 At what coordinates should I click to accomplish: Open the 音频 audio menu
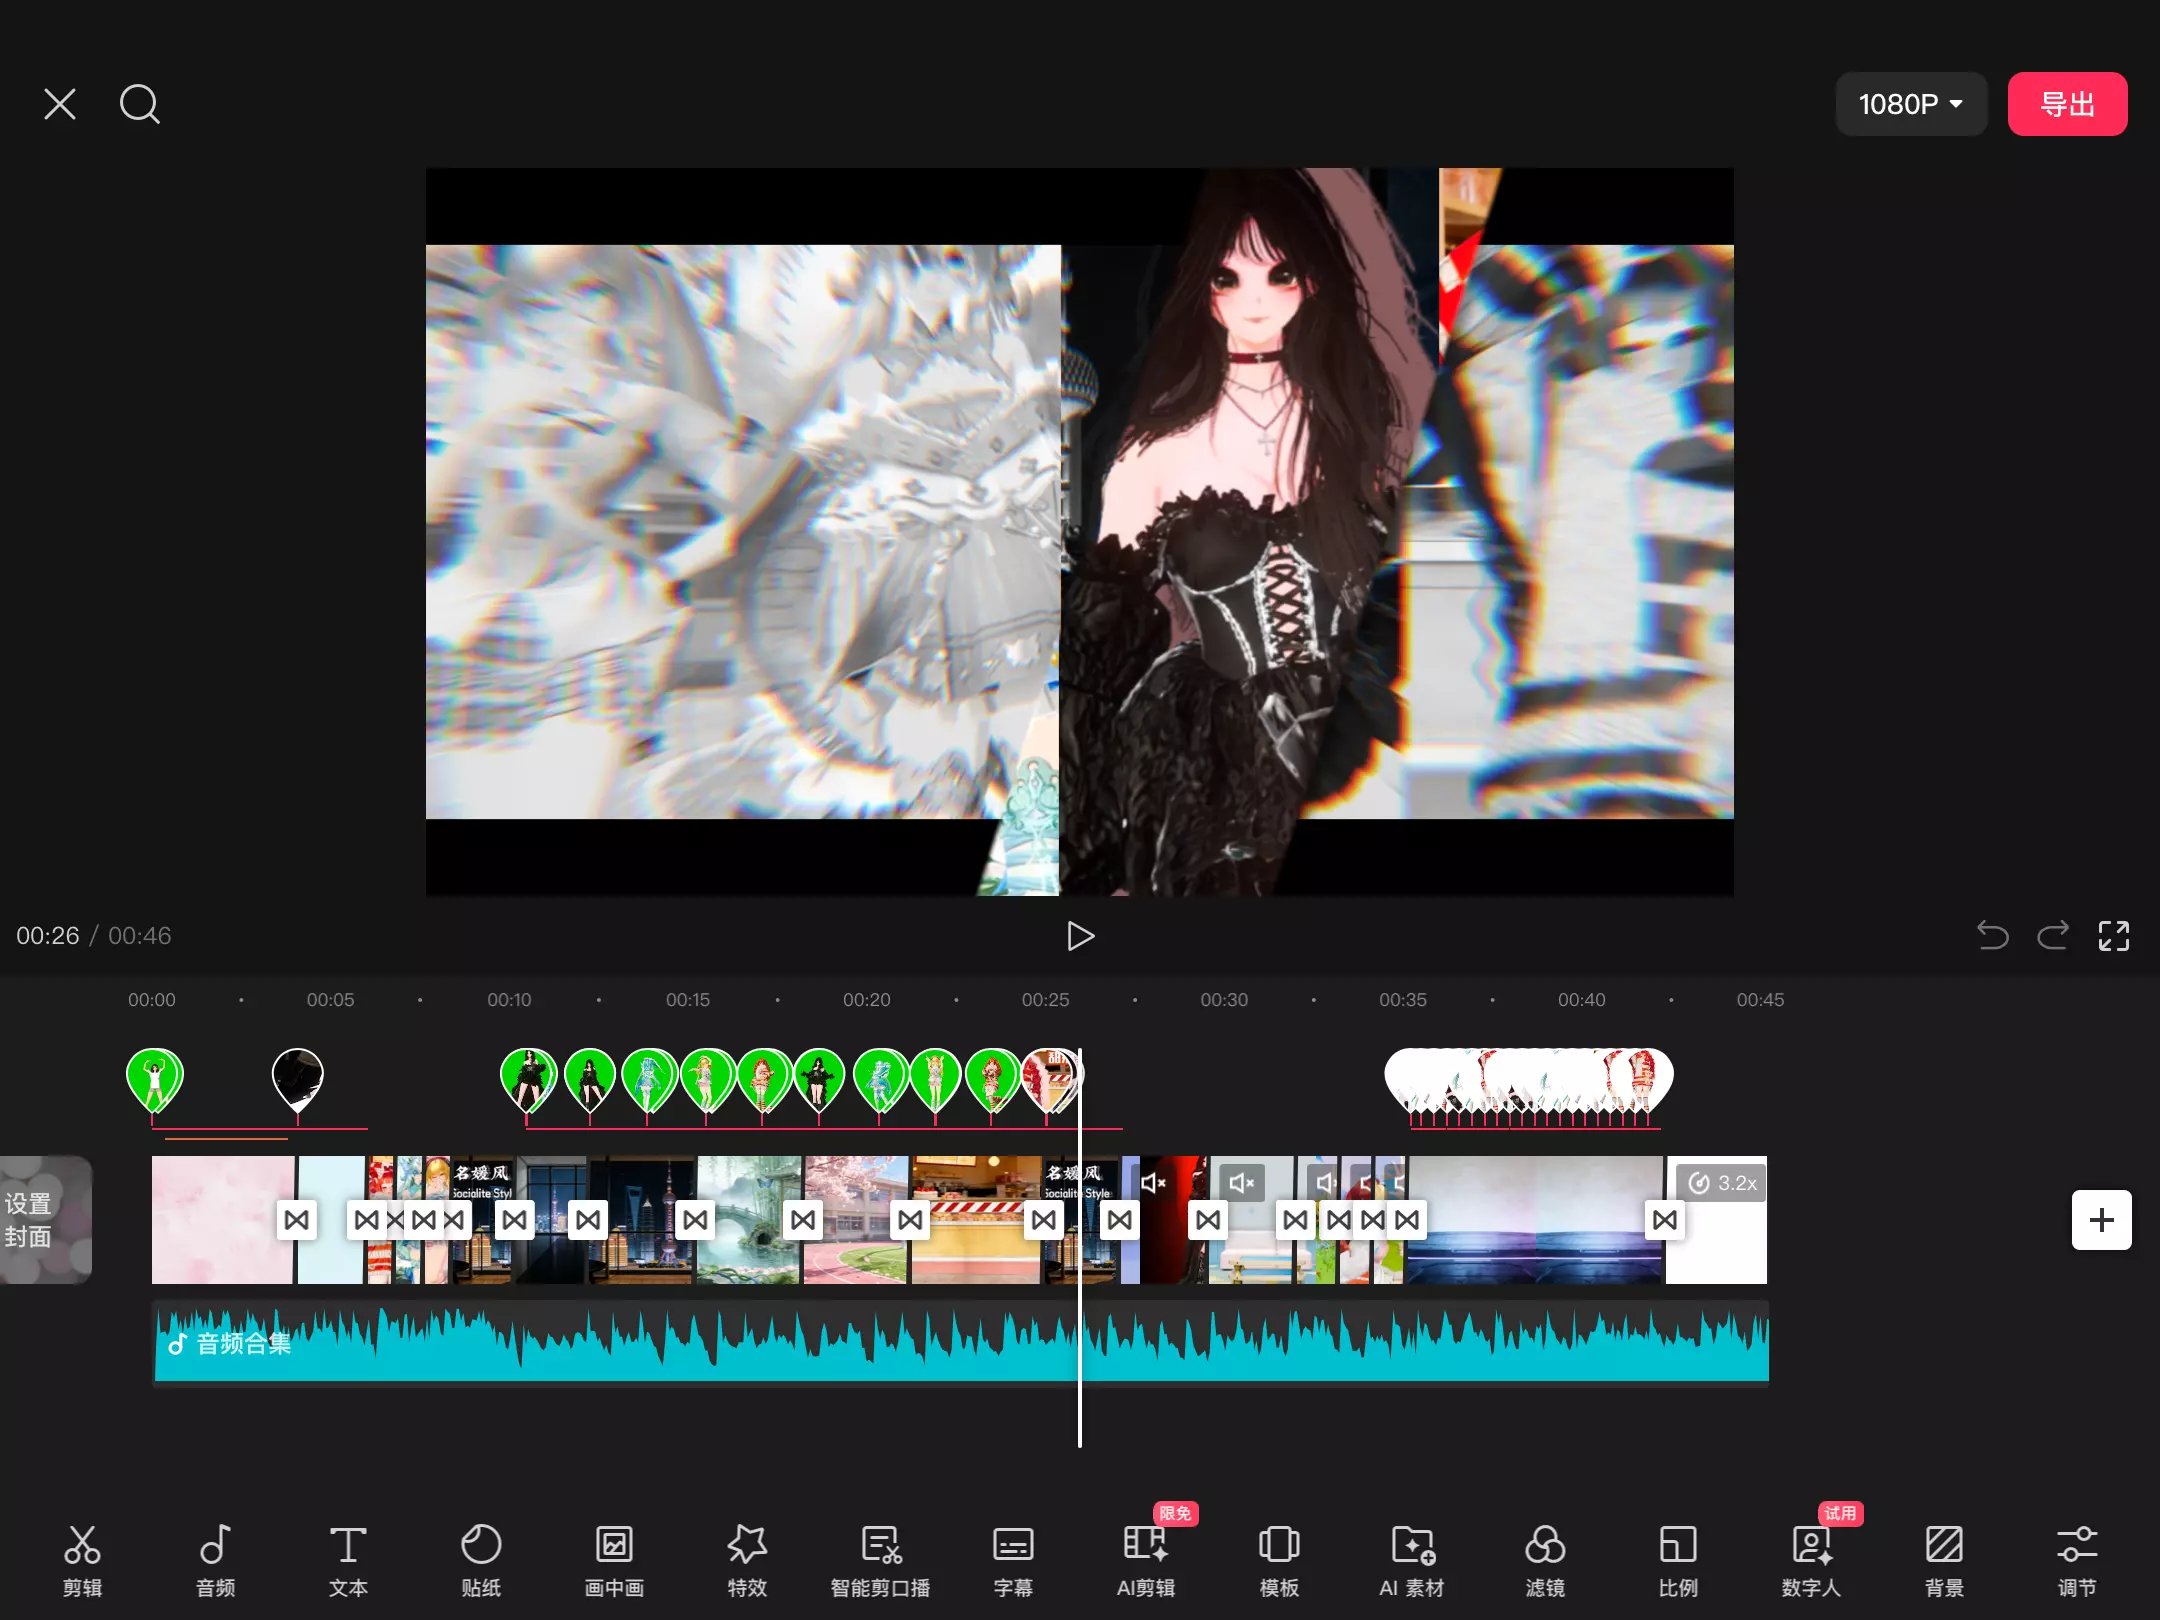click(215, 1558)
